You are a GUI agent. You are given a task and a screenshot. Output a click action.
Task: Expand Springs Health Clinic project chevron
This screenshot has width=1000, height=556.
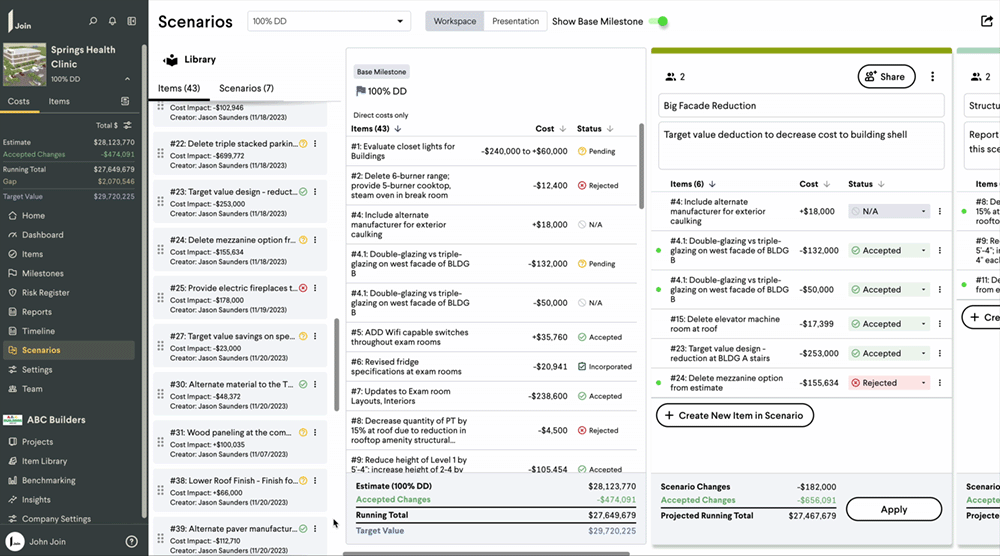click(127, 79)
